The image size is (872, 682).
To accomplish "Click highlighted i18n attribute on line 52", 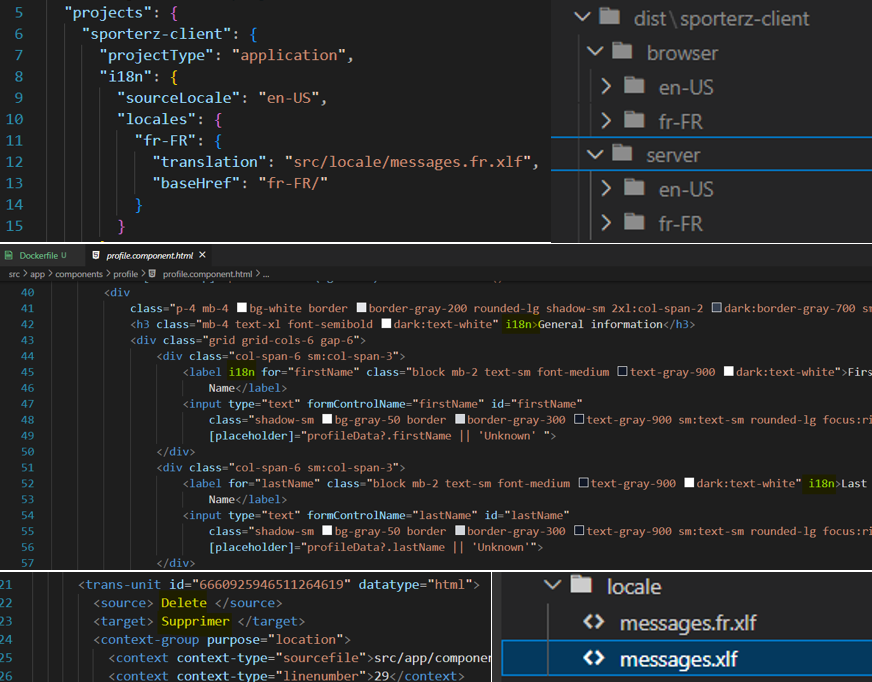I will point(821,483).
